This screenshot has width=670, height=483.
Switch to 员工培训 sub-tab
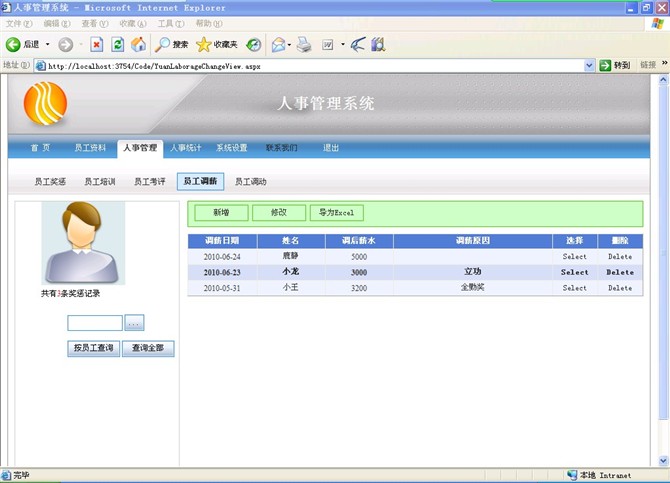100,182
